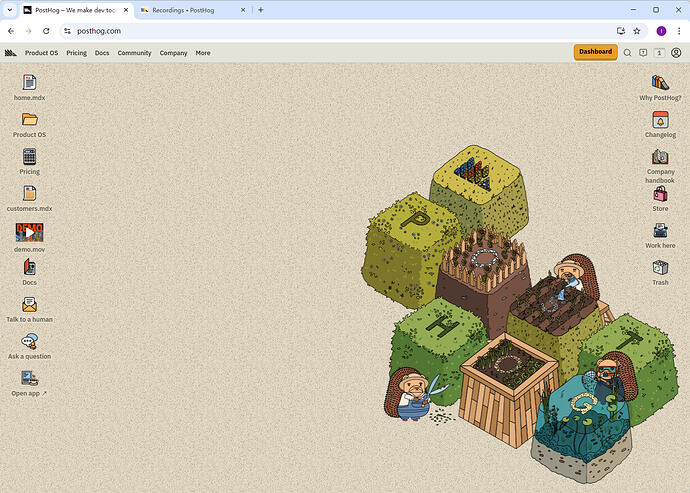This screenshot has width=690, height=493.
Task: Open the Community menu item
Action: [x=134, y=53]
